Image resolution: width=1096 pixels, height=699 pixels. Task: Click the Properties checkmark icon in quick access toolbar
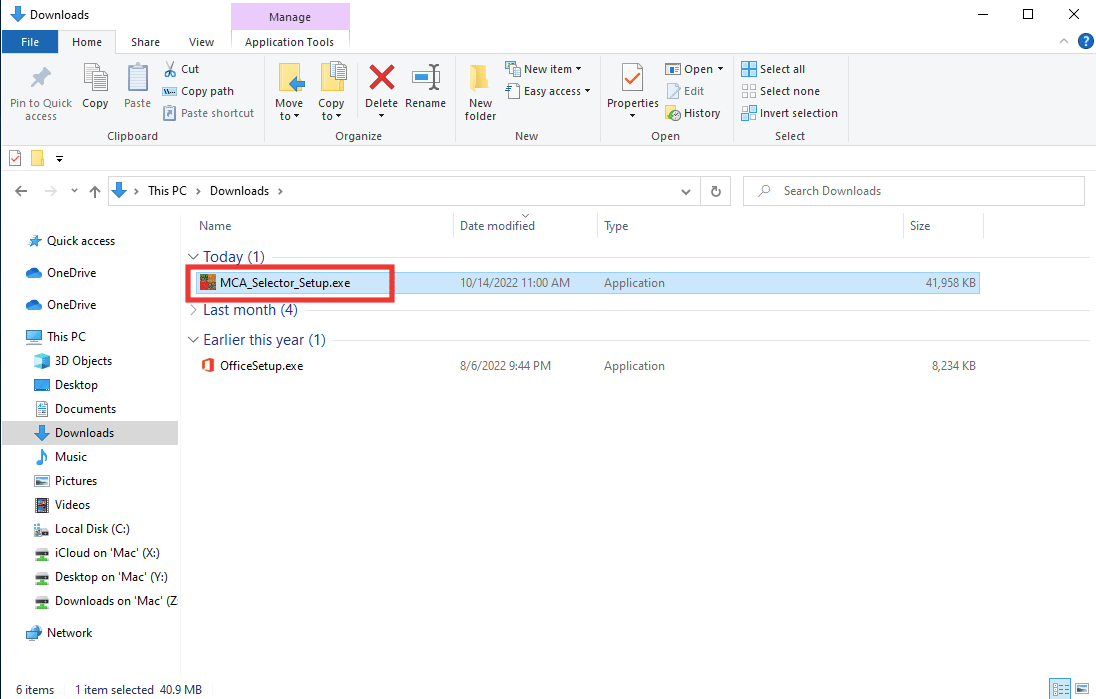[15, 159]
